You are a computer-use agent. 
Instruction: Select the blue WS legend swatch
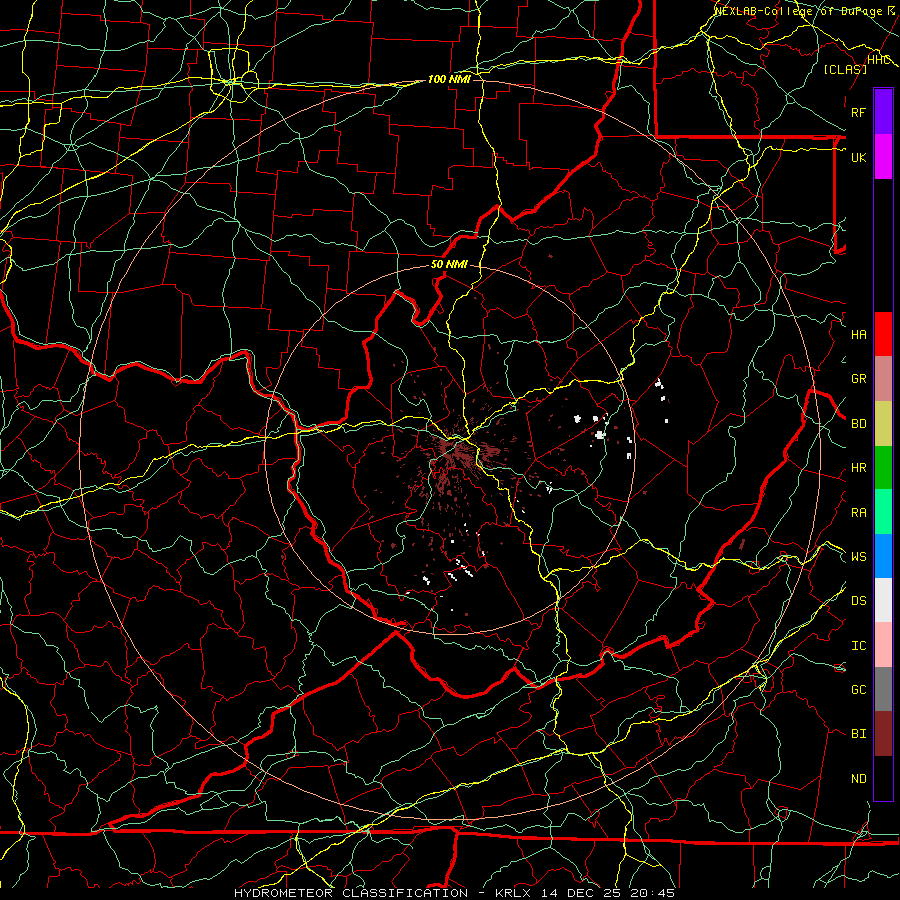(x=883, y=556)
